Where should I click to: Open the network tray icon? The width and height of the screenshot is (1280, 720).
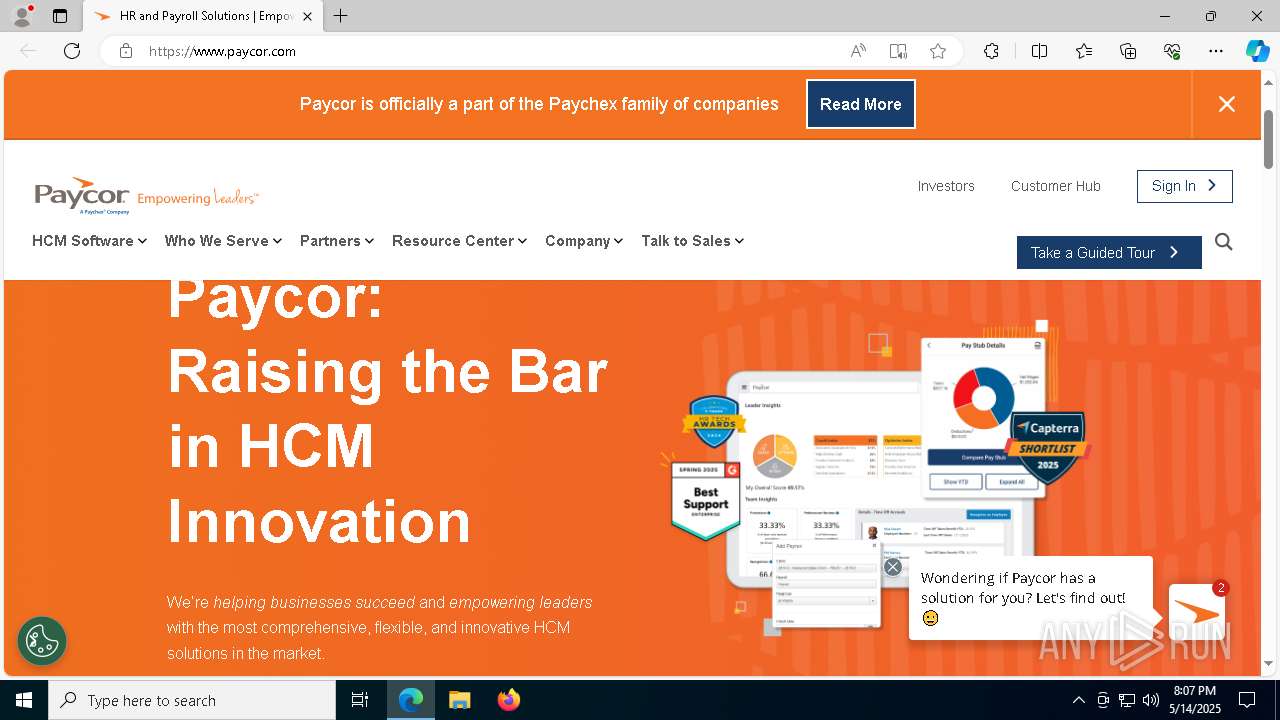tap(1127, 700)
